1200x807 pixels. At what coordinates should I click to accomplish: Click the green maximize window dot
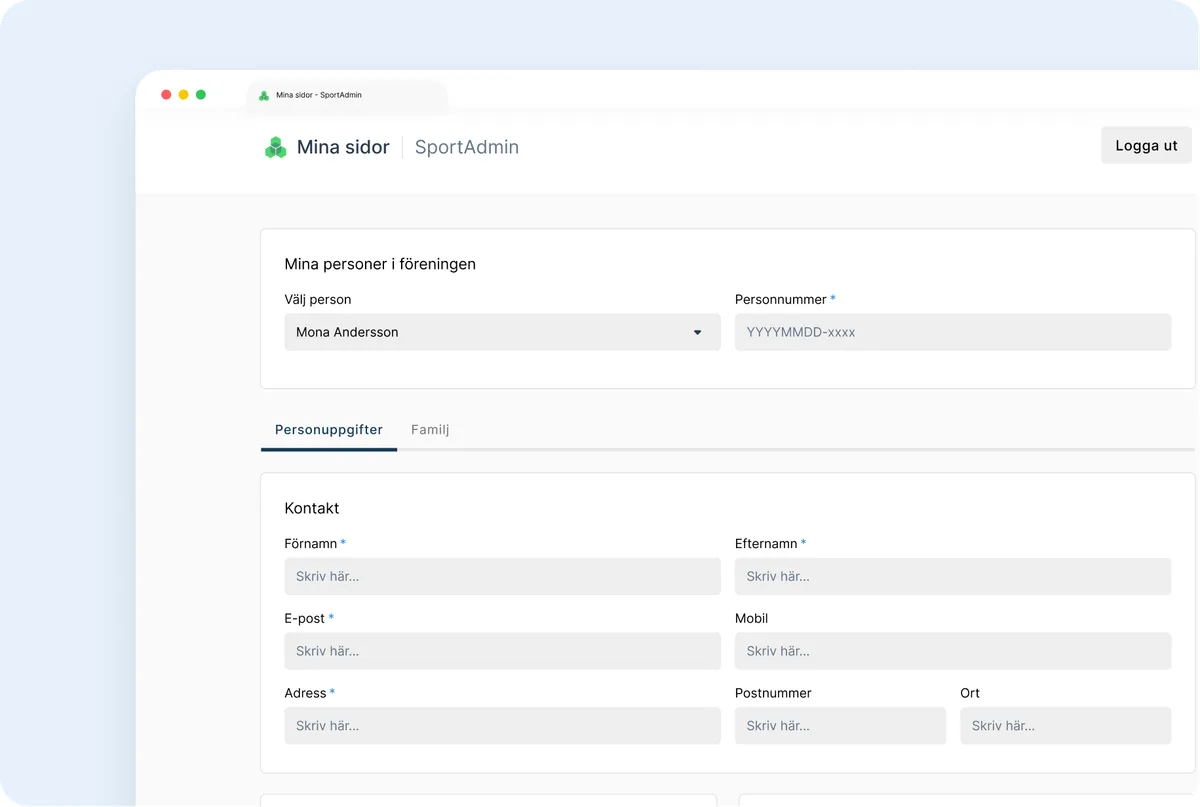pos(201,94)
